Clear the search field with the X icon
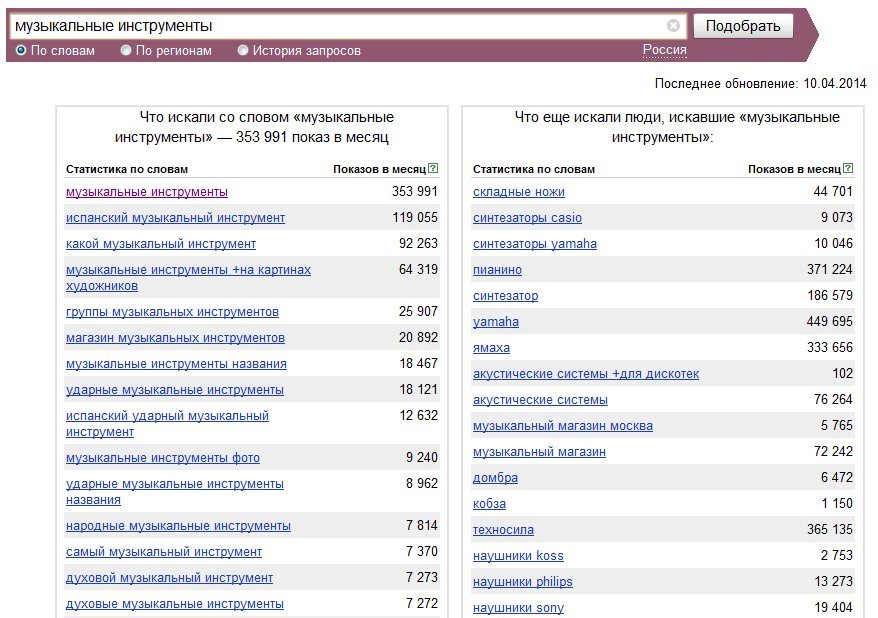The width and height of the screenshot is (878, 618). tap(673, 26)
